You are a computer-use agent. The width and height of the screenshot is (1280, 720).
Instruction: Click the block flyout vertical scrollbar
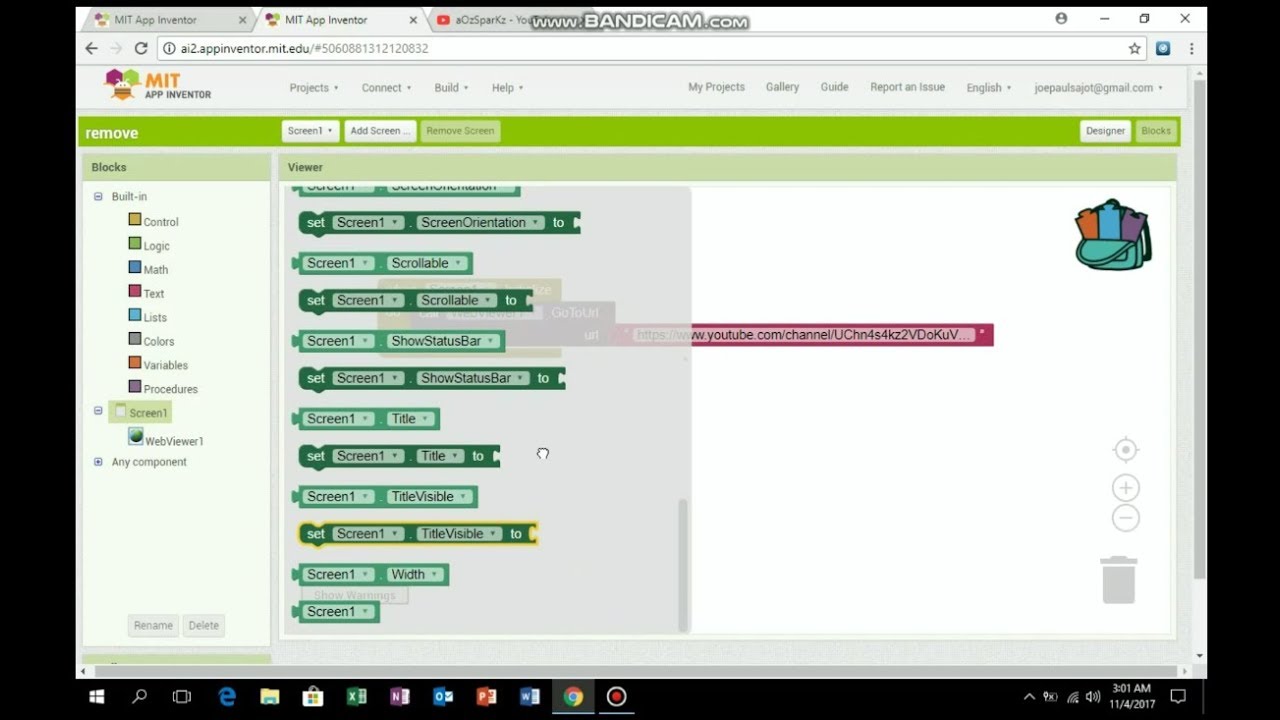point(684,565)
